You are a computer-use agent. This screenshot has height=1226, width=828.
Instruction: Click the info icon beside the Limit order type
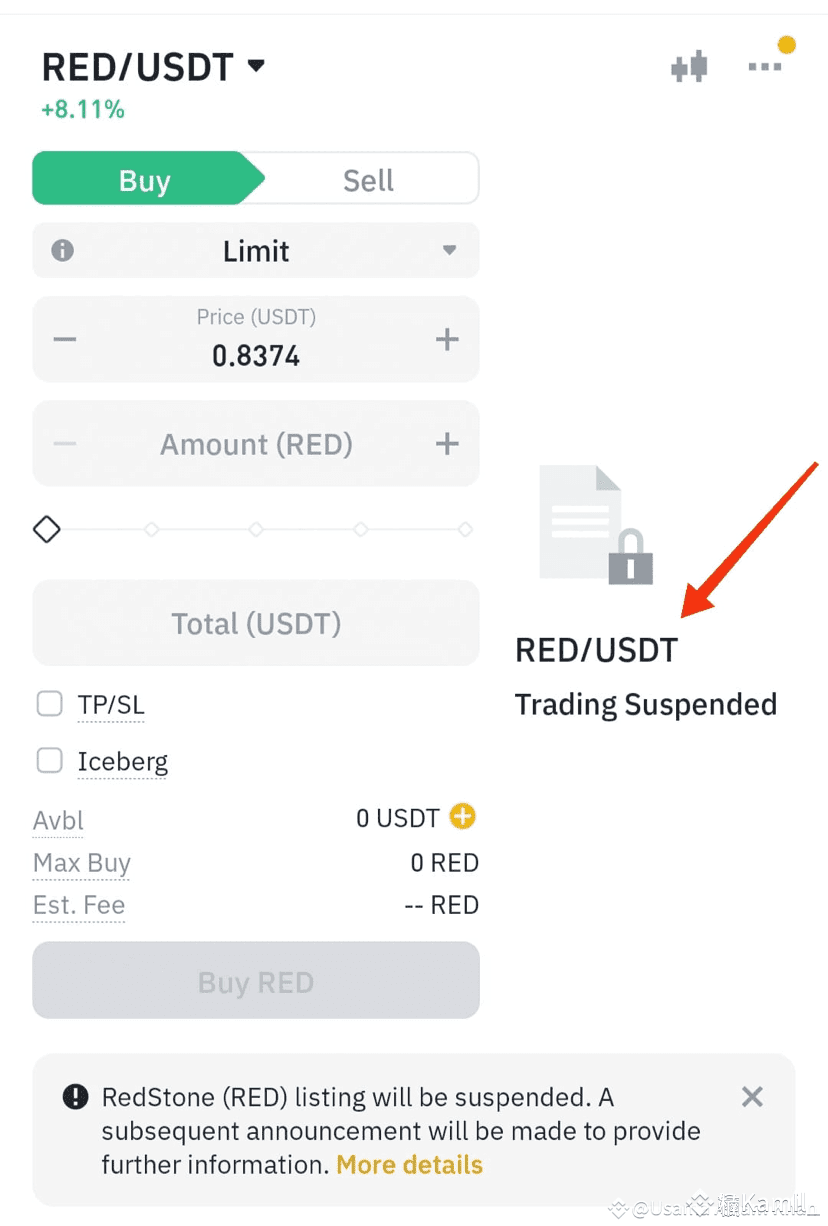[x=61, y=250]
